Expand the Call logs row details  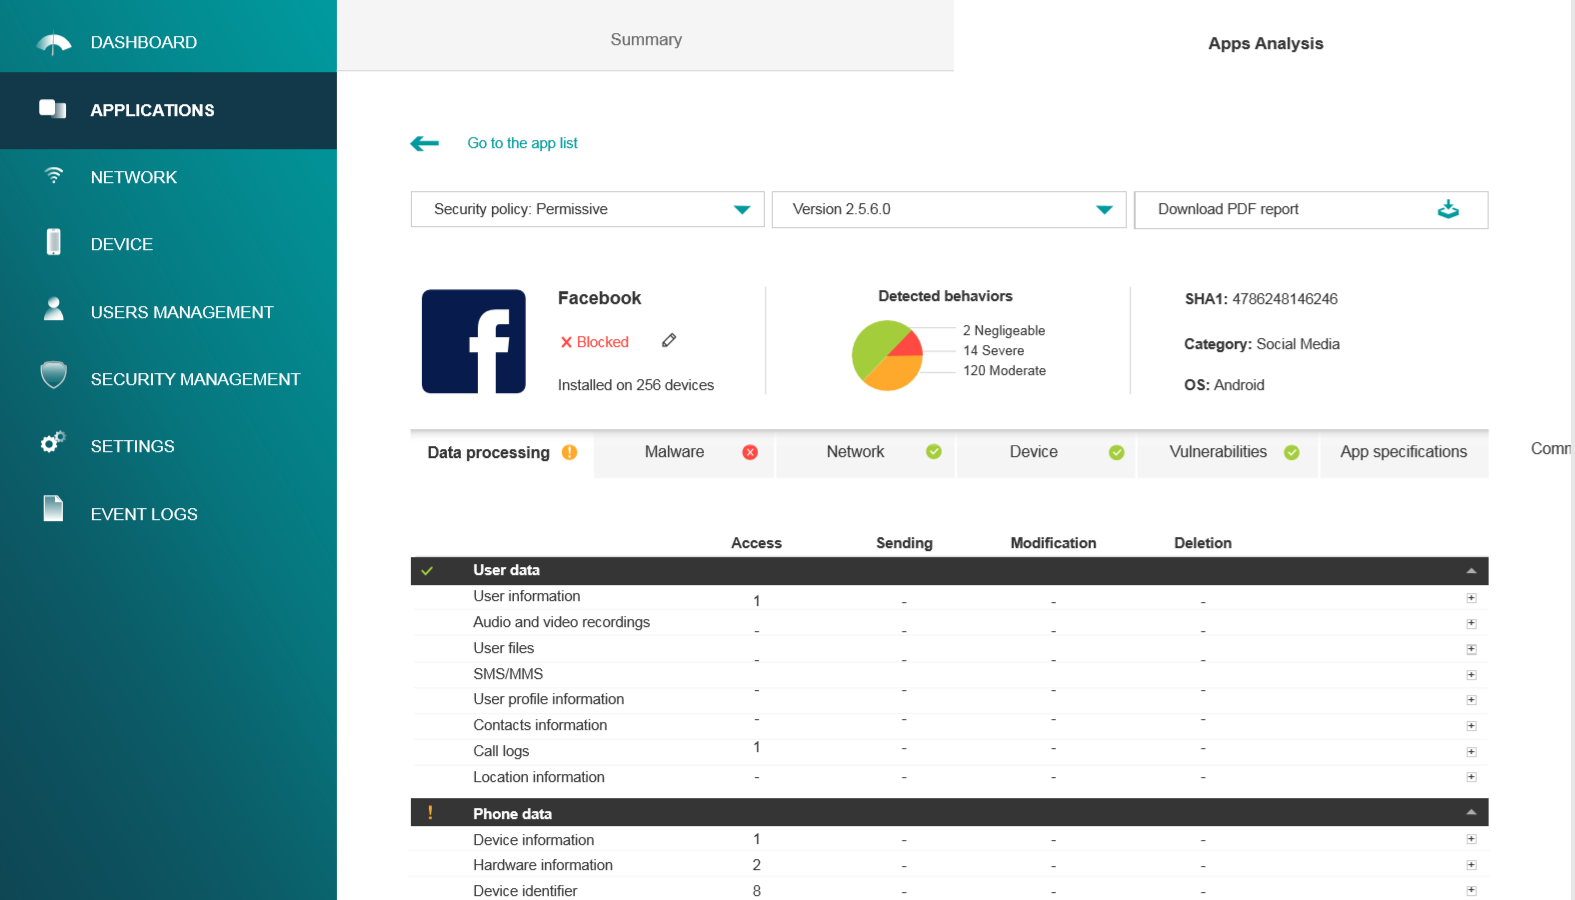click(x=1471, y=752)
